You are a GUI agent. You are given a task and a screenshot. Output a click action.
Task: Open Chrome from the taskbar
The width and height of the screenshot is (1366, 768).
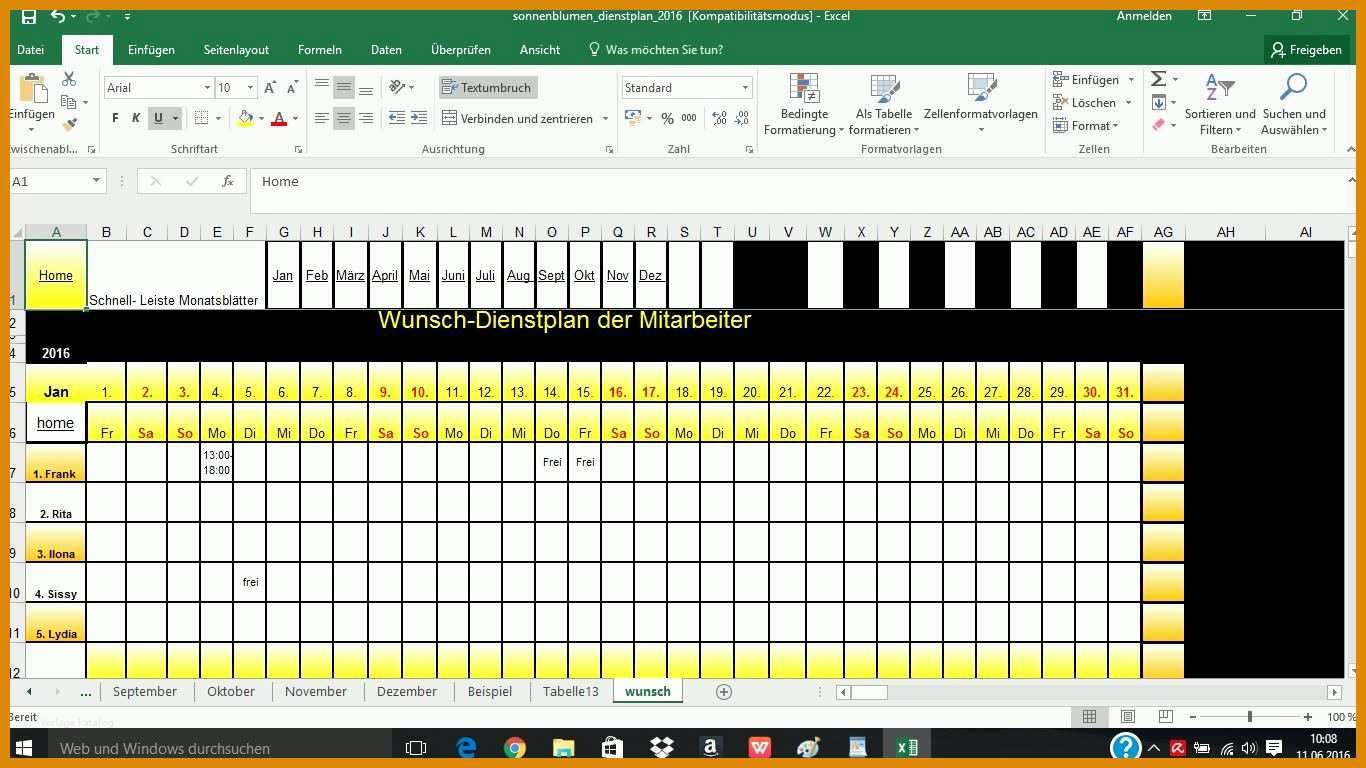coord(515,748)
